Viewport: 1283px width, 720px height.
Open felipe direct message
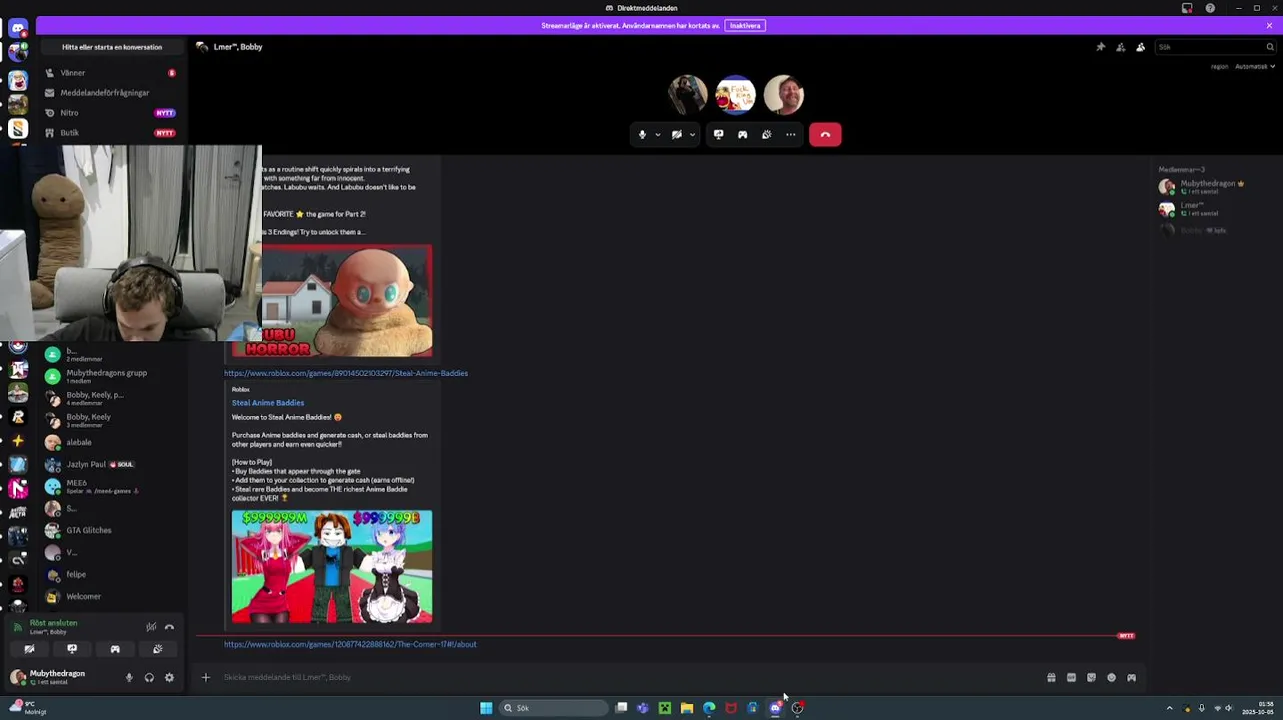(111, 574)
